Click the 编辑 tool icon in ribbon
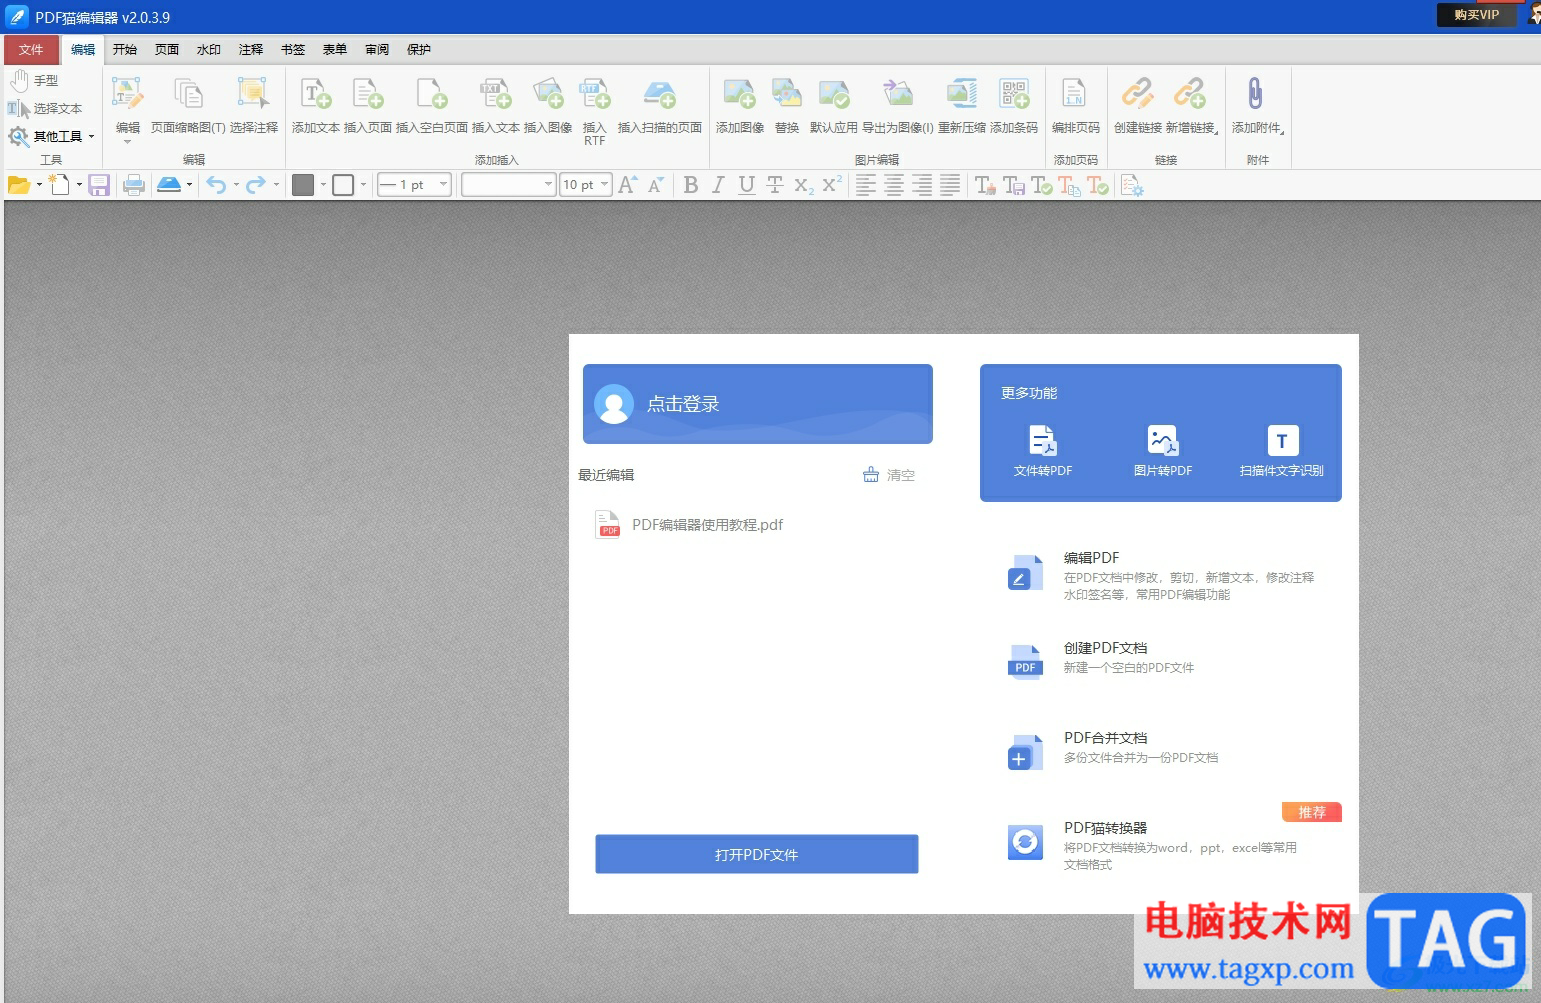 pyautogui.click(x=128, y=95)
